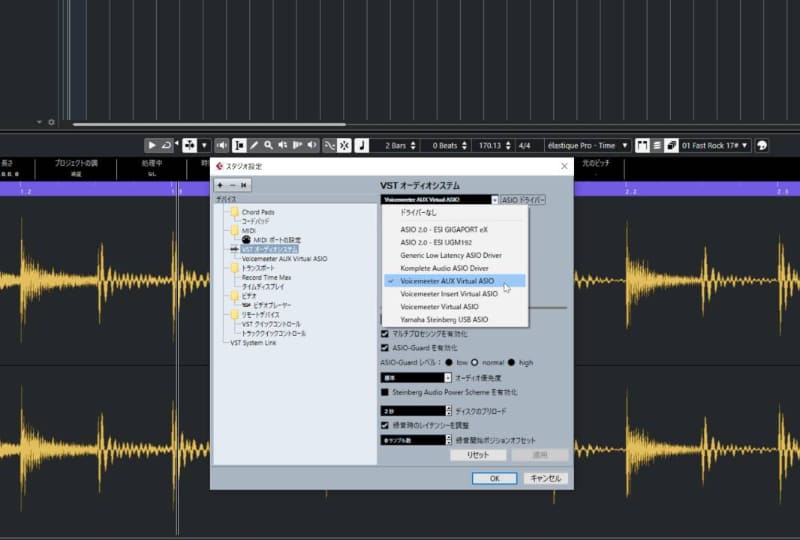Choose Generic Low Latency ASIO Driver
800x540 pixels.
[456, 255]
